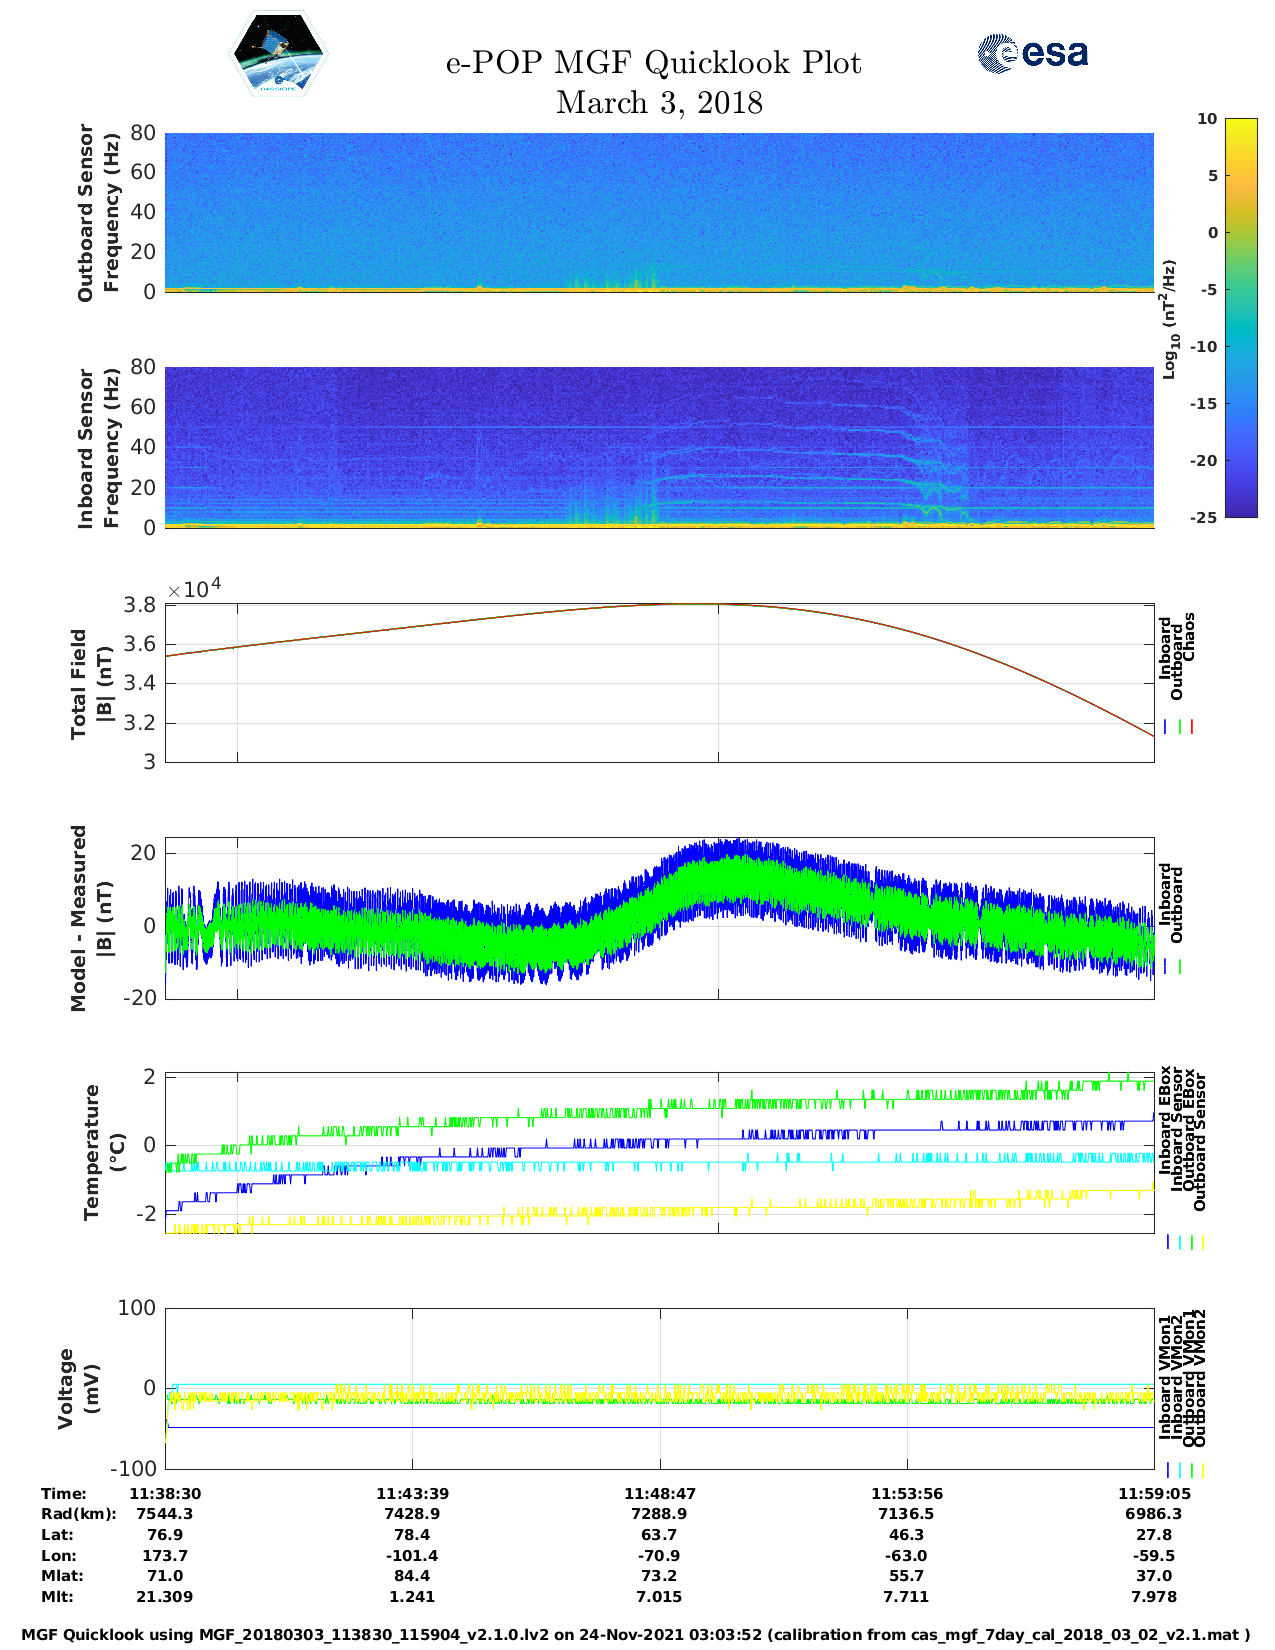This screenshot has width=1275, height=1650.
Task: Click the ESA logo
Action: pyautogui.click(x=1033, y=53)
